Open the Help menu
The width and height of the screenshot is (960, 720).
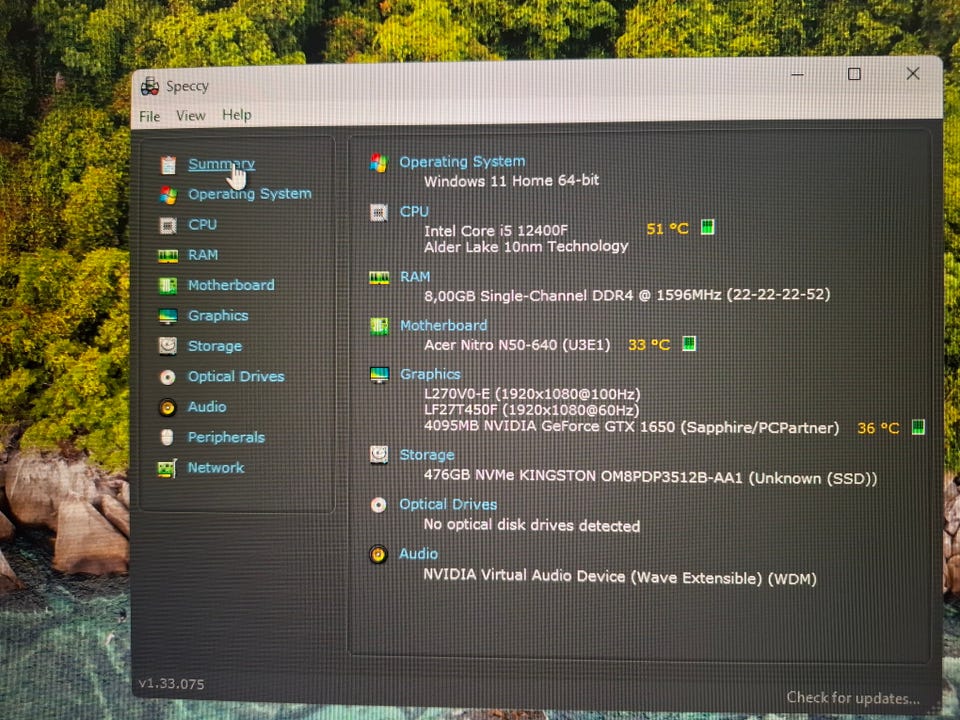[x=236, y=114]
